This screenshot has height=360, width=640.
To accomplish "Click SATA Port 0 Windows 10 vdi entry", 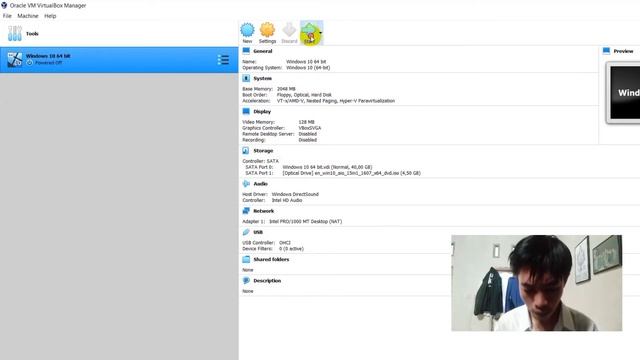I will tap(327, 167).
